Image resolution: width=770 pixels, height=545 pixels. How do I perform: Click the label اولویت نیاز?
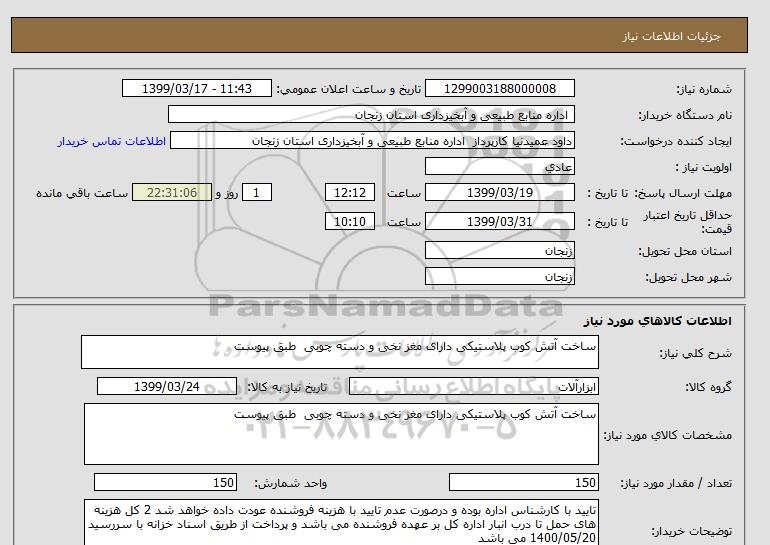coord(704,167)
